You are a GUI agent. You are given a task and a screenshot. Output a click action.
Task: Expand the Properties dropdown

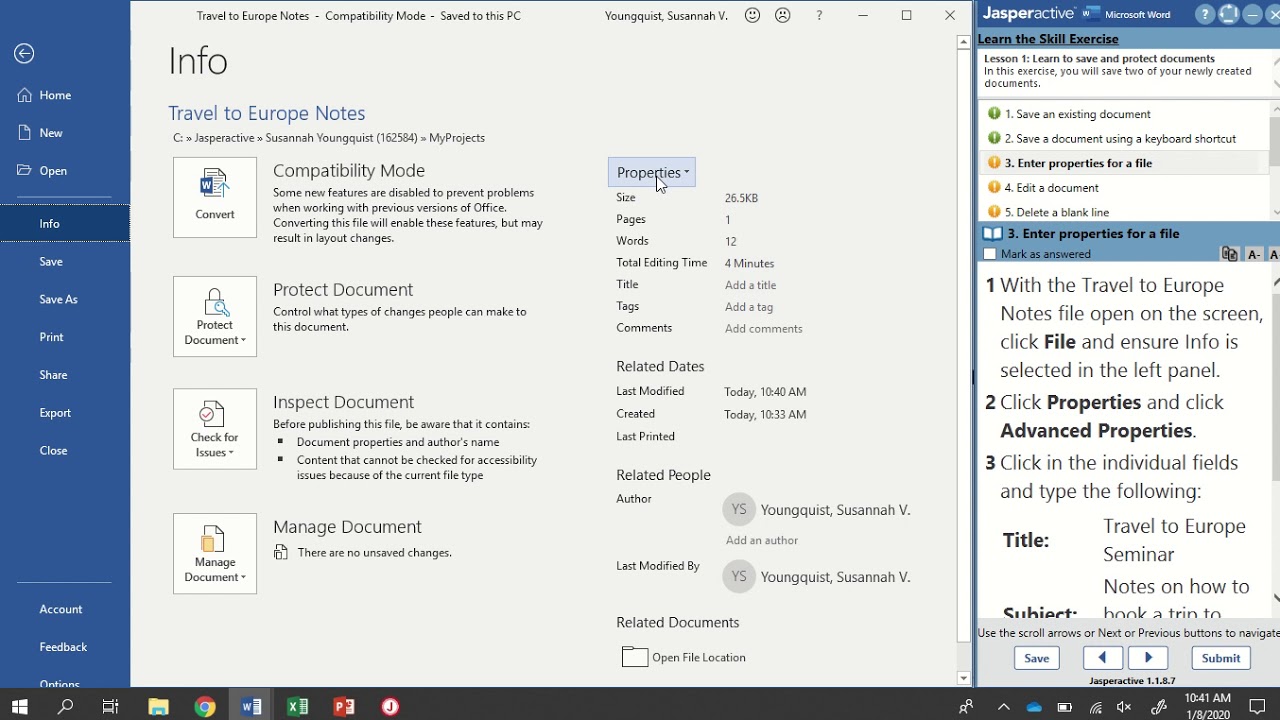(x=652, y=173)
